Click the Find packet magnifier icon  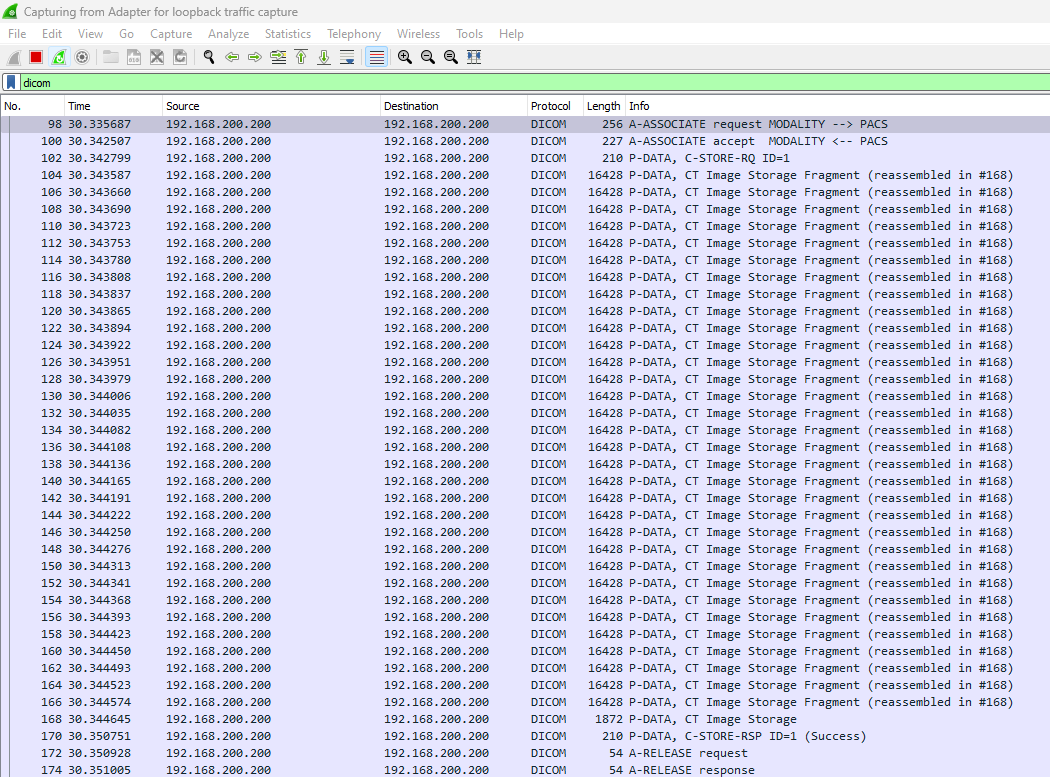tap(209, 57)
